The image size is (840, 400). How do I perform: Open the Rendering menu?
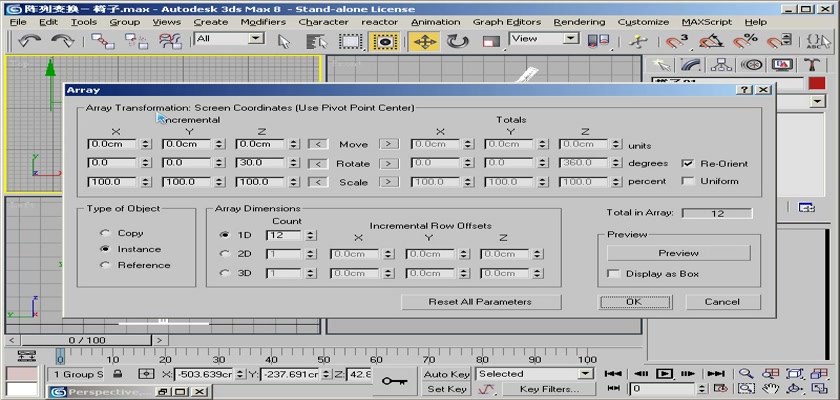[579, 22]
